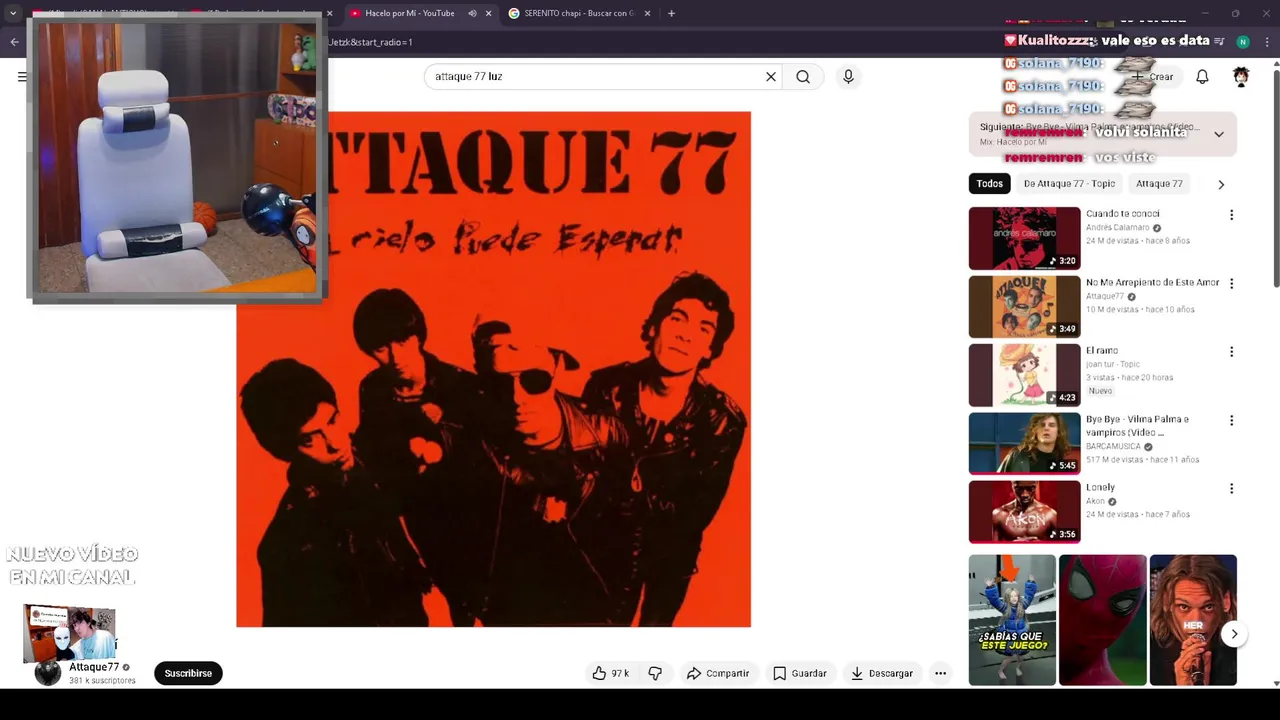This screenshot has width=1280, height=720.
Task: Open options for Lonely video
Action: [1231, 489]
